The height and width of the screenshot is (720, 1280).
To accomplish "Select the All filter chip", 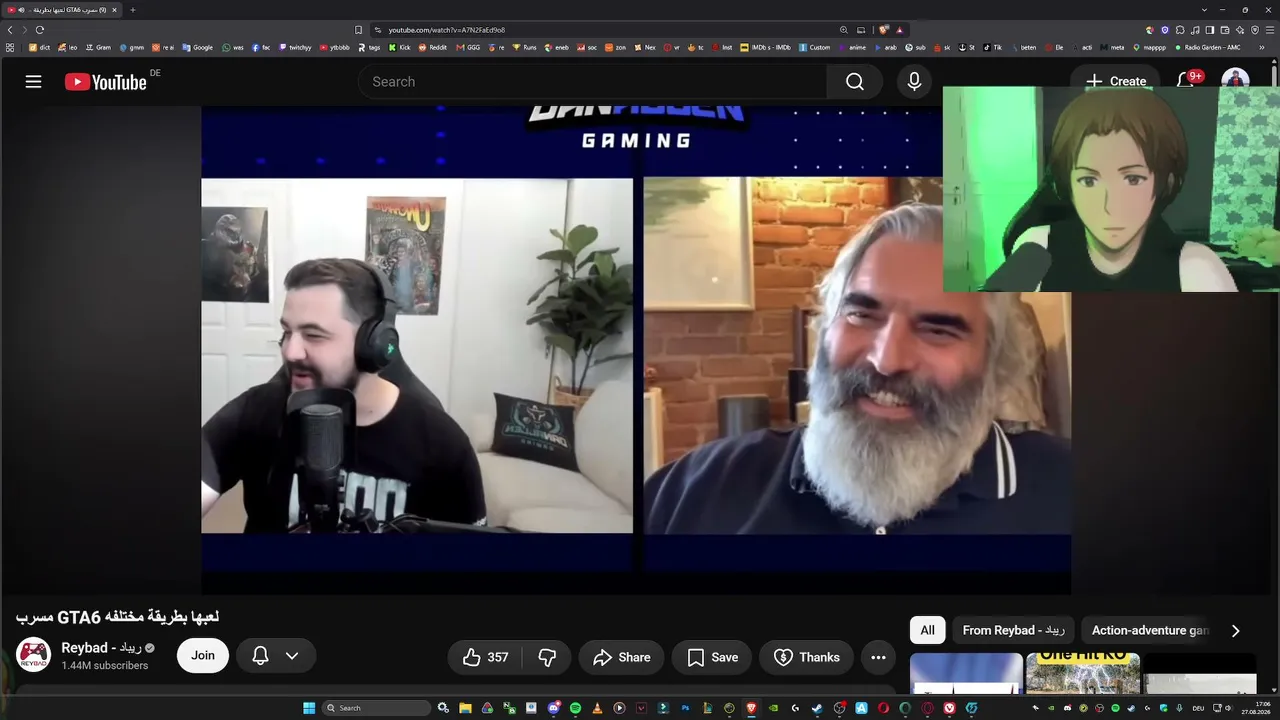I will 927,630.
